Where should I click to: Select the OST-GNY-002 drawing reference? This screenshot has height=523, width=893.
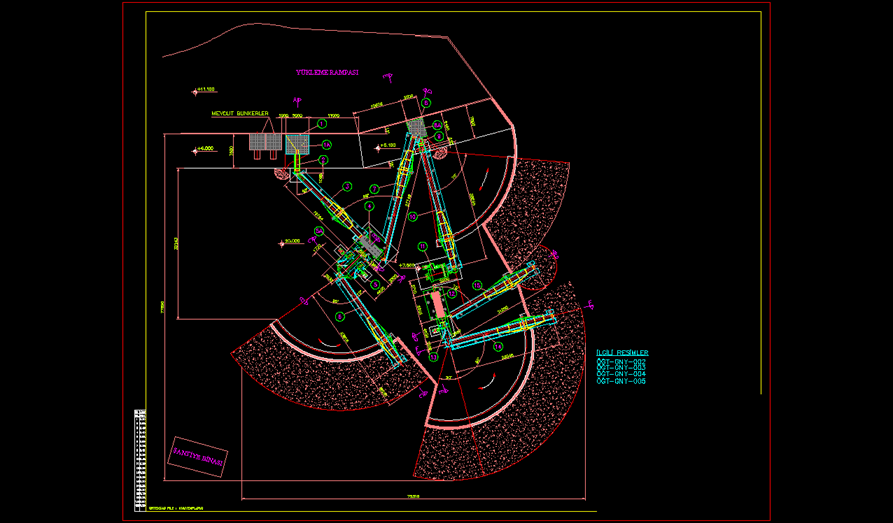click(x=621, y=361)
